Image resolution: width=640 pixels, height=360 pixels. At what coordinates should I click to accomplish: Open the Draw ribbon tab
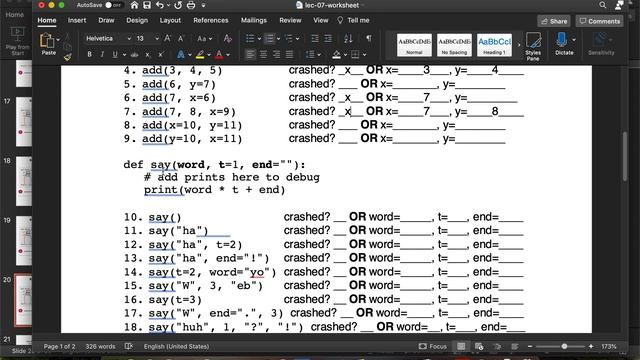106,20
